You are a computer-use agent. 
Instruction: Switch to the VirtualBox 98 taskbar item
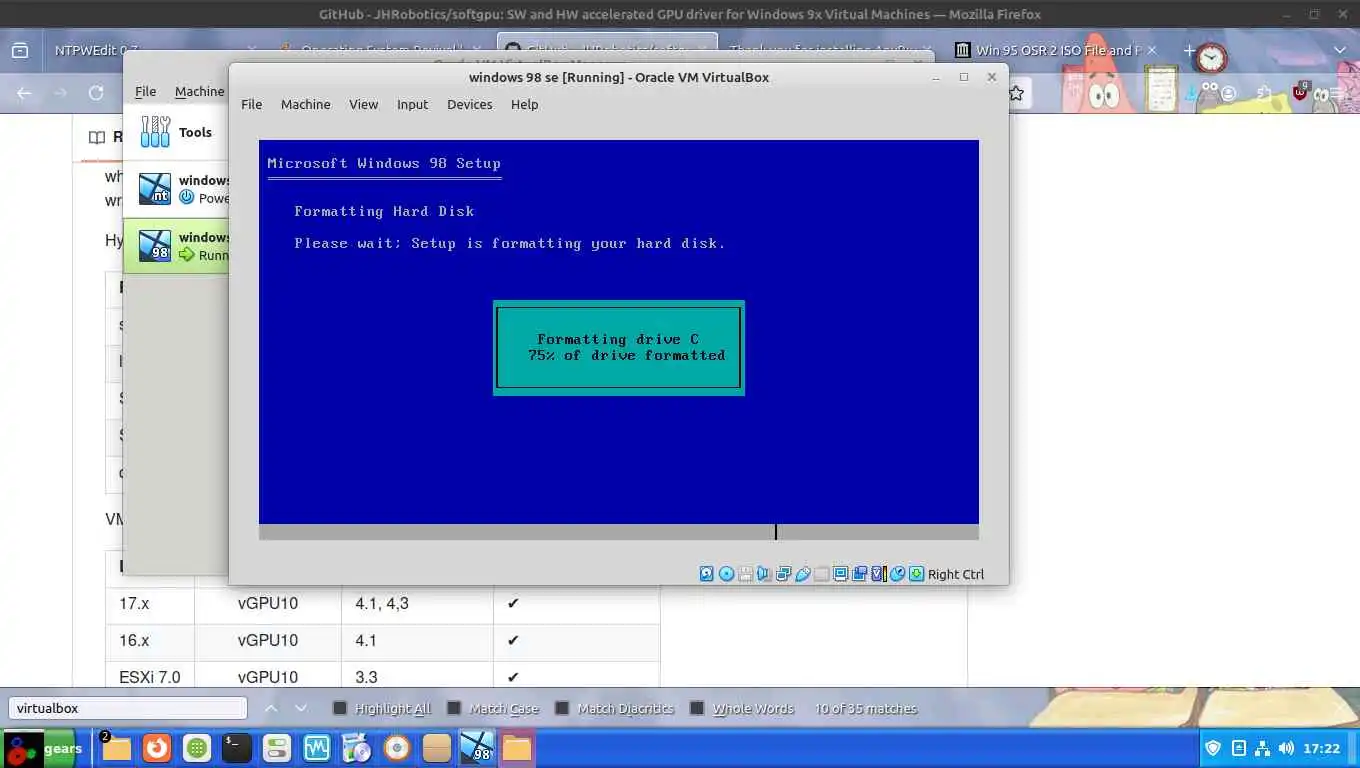coord(477,748)
